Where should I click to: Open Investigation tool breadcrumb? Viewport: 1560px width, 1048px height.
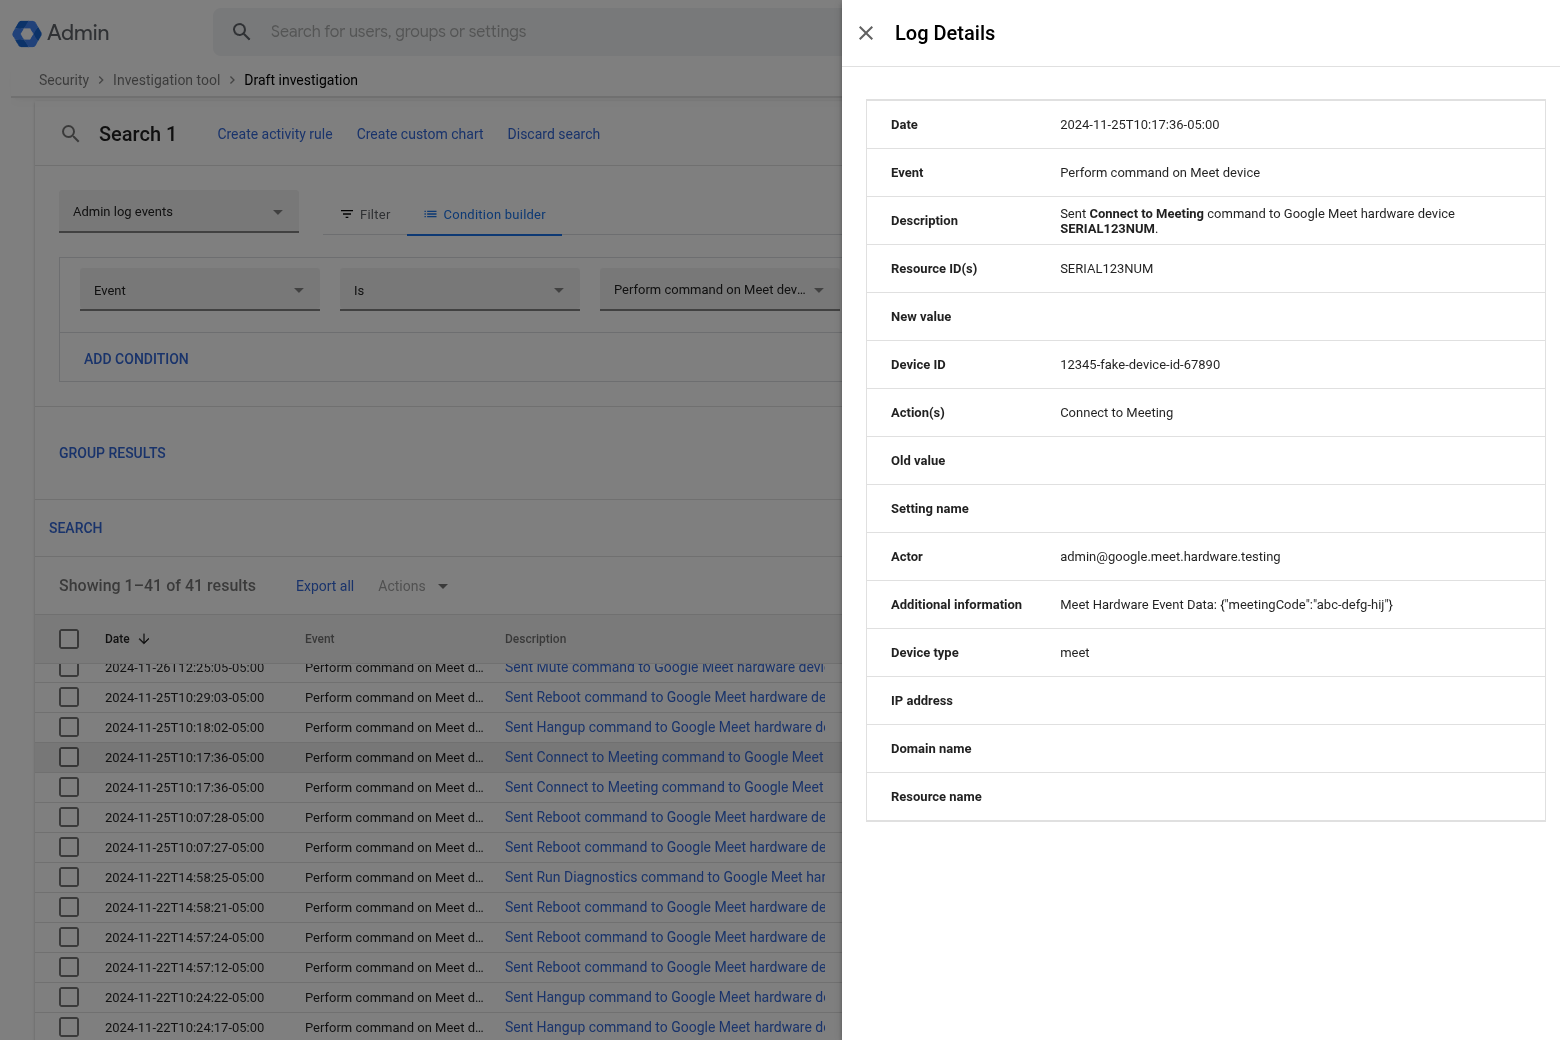pos(166,80)
